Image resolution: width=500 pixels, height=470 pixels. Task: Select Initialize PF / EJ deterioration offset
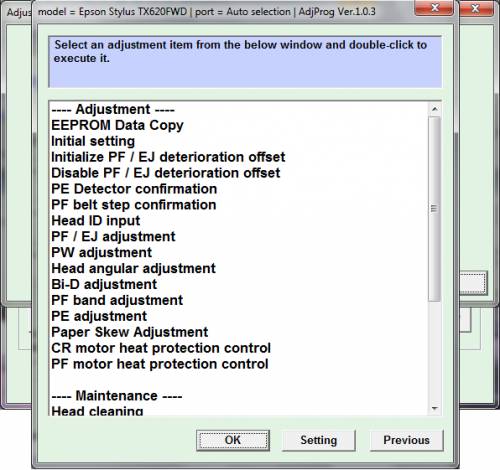click(168, 157)
